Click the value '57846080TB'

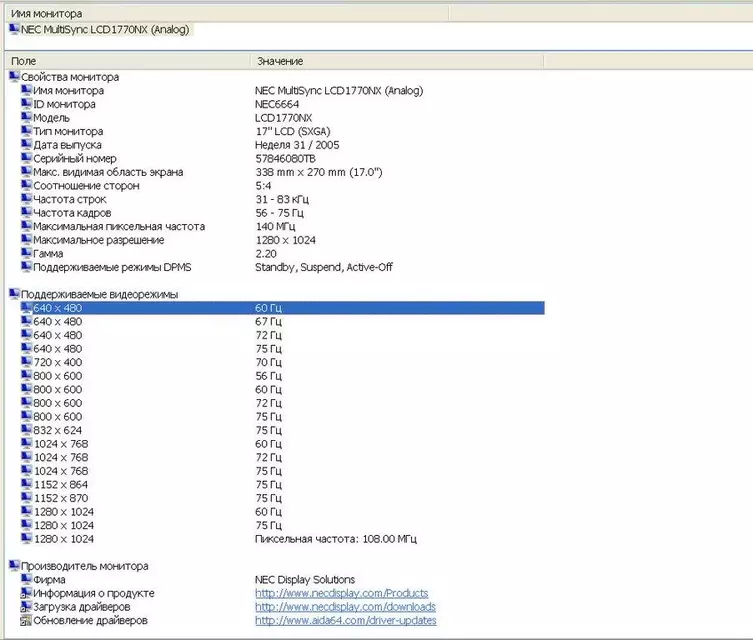pos(285,158)
